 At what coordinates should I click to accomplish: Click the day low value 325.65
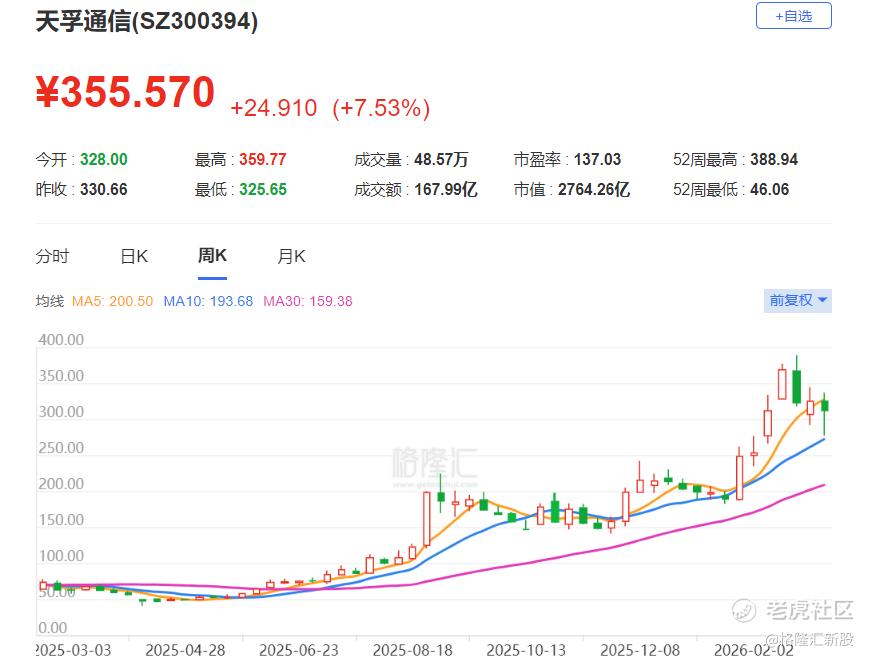(263, 190)
